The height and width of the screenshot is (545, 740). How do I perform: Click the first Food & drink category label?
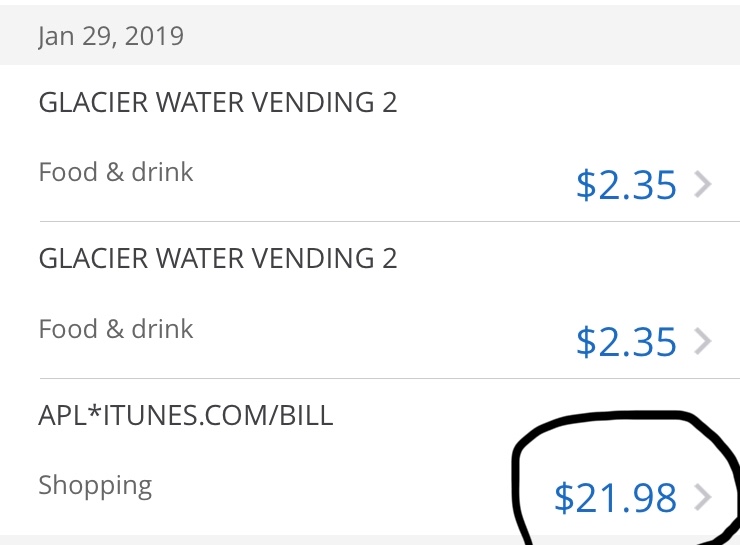[x=116, y=172]
